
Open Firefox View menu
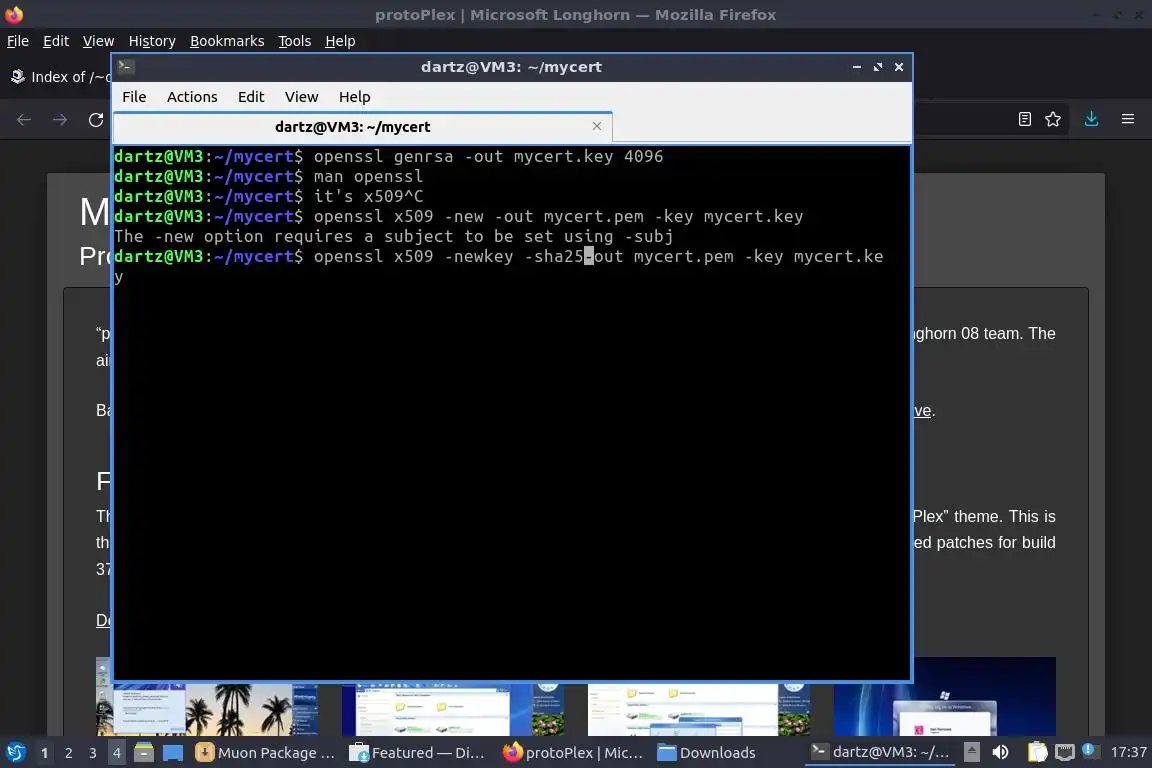[98, 41]
